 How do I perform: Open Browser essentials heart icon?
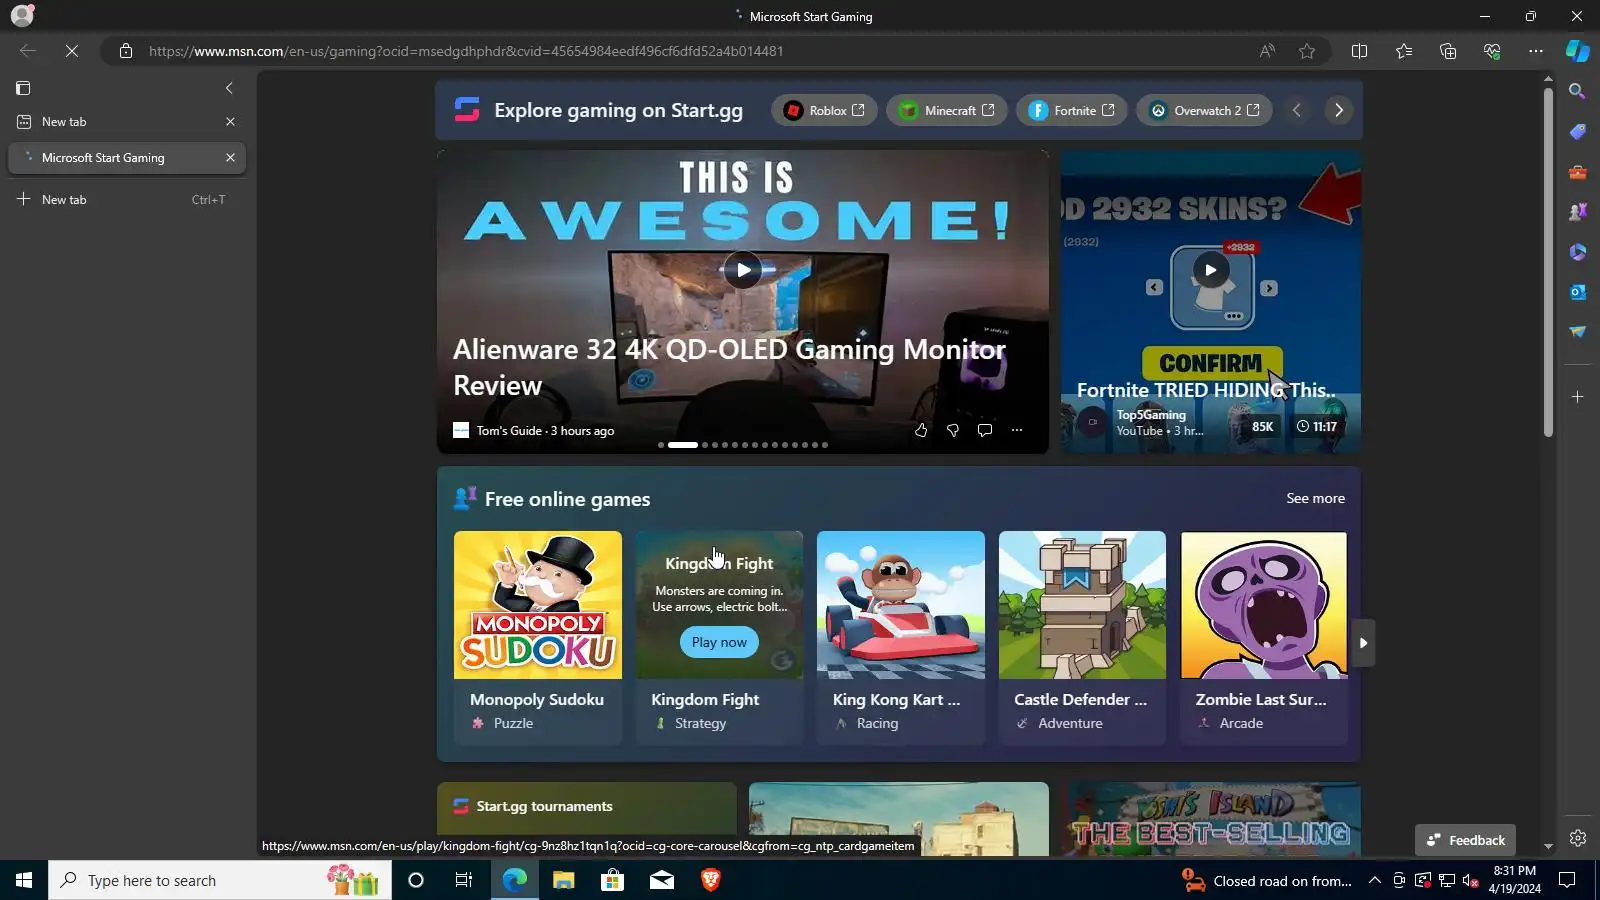click(x=1492, y=51)
